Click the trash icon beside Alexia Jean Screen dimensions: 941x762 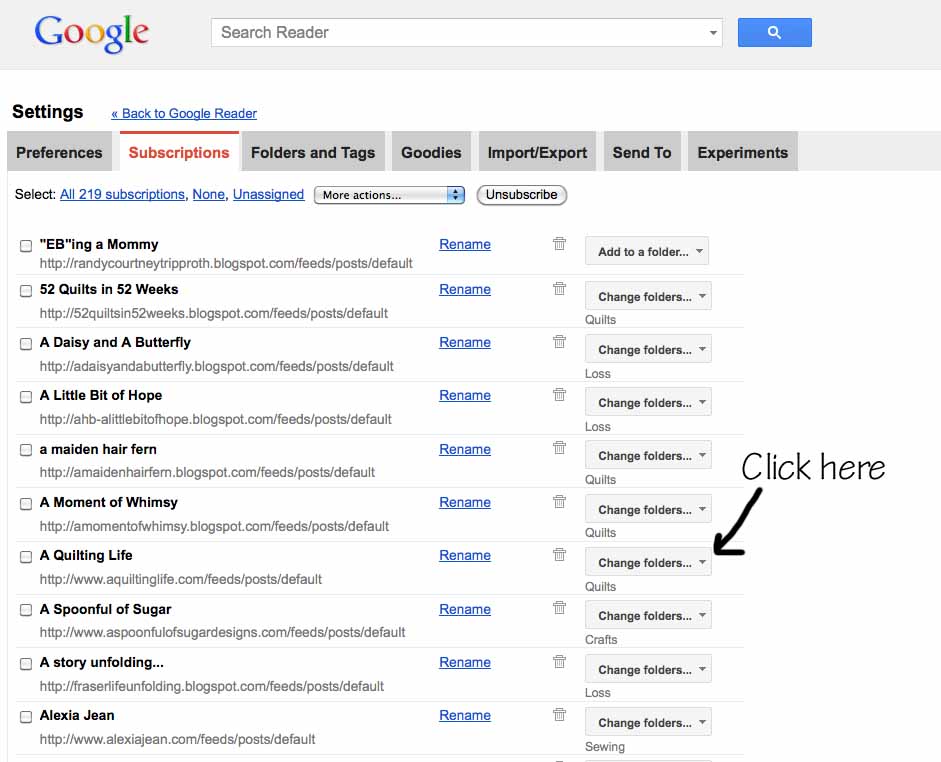(x=559, y=715)
